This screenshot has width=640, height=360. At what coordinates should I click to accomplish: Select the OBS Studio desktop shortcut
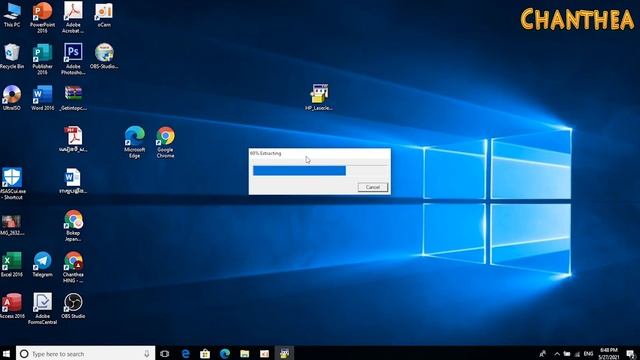click(x=73, y=306)
